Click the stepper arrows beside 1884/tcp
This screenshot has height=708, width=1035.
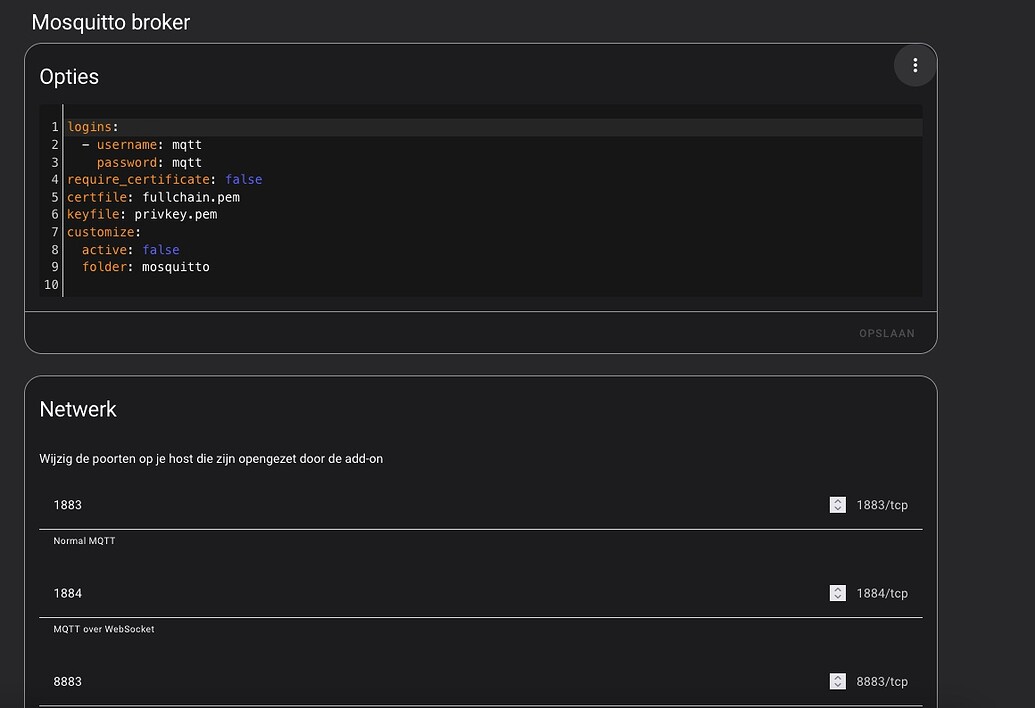pyautogui.click(x=837, y=592)
